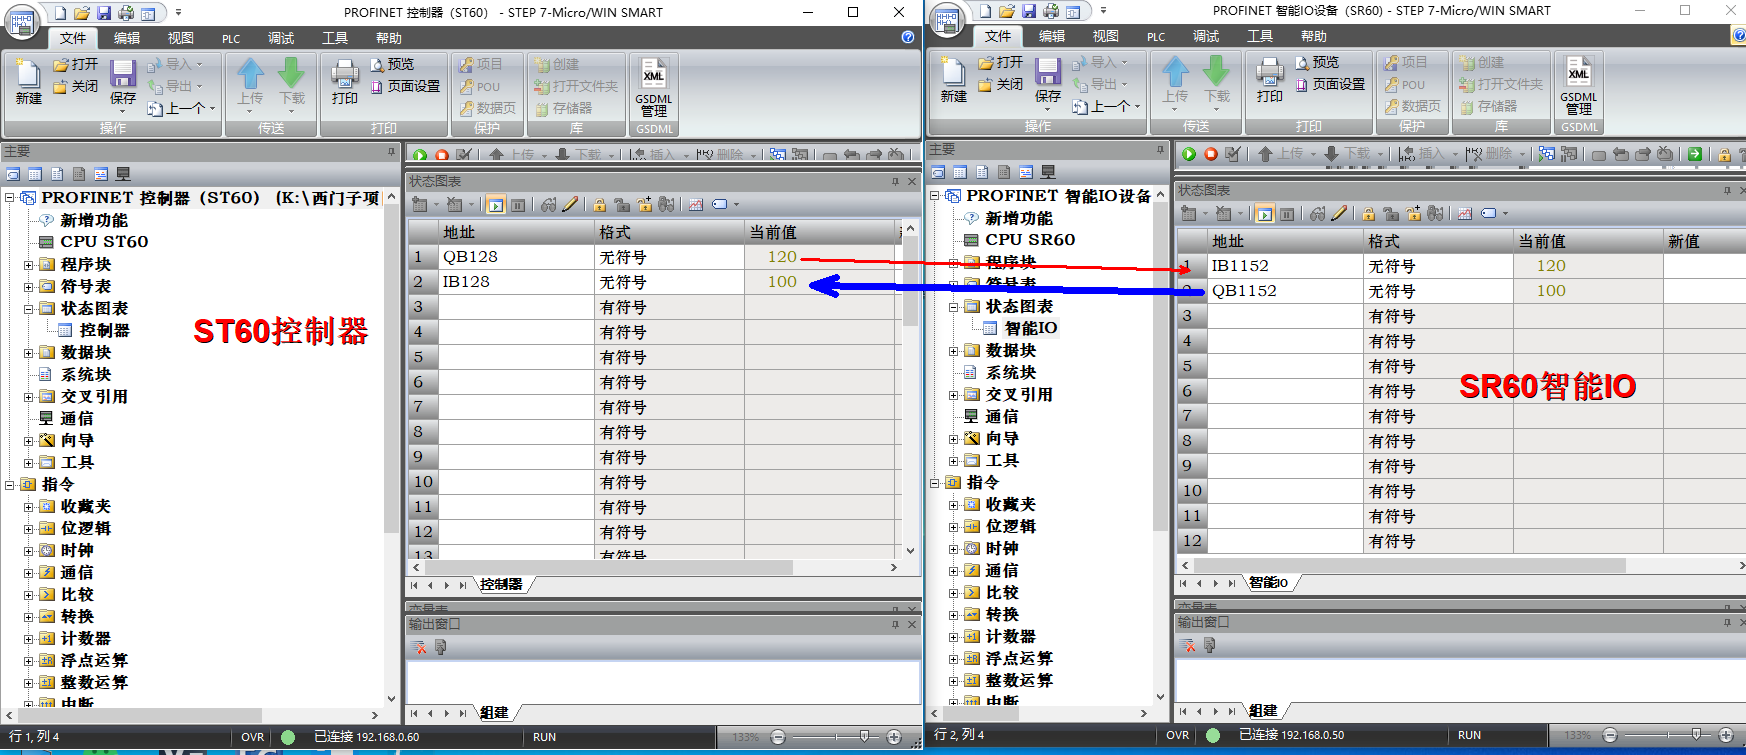Click 页面设置 in the ST60 ribbon

tap(406, 86)
